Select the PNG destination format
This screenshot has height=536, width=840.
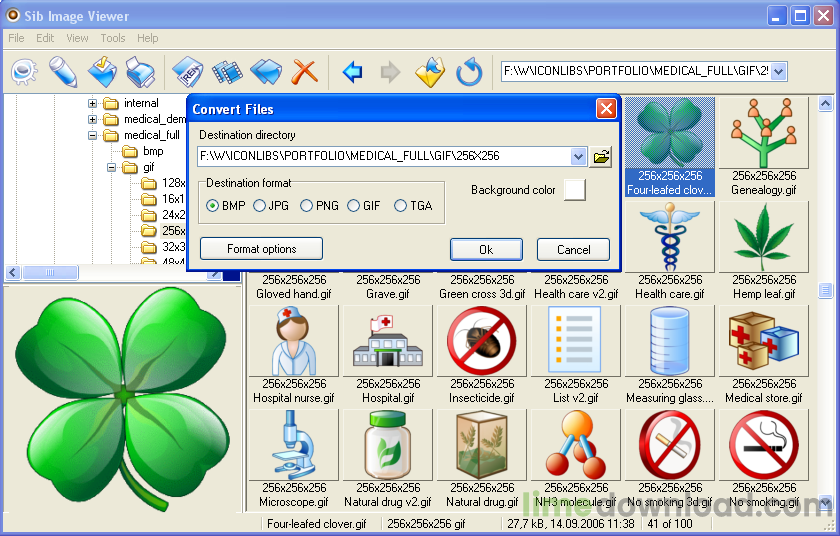pyautogui.click(x=307, y=206)
